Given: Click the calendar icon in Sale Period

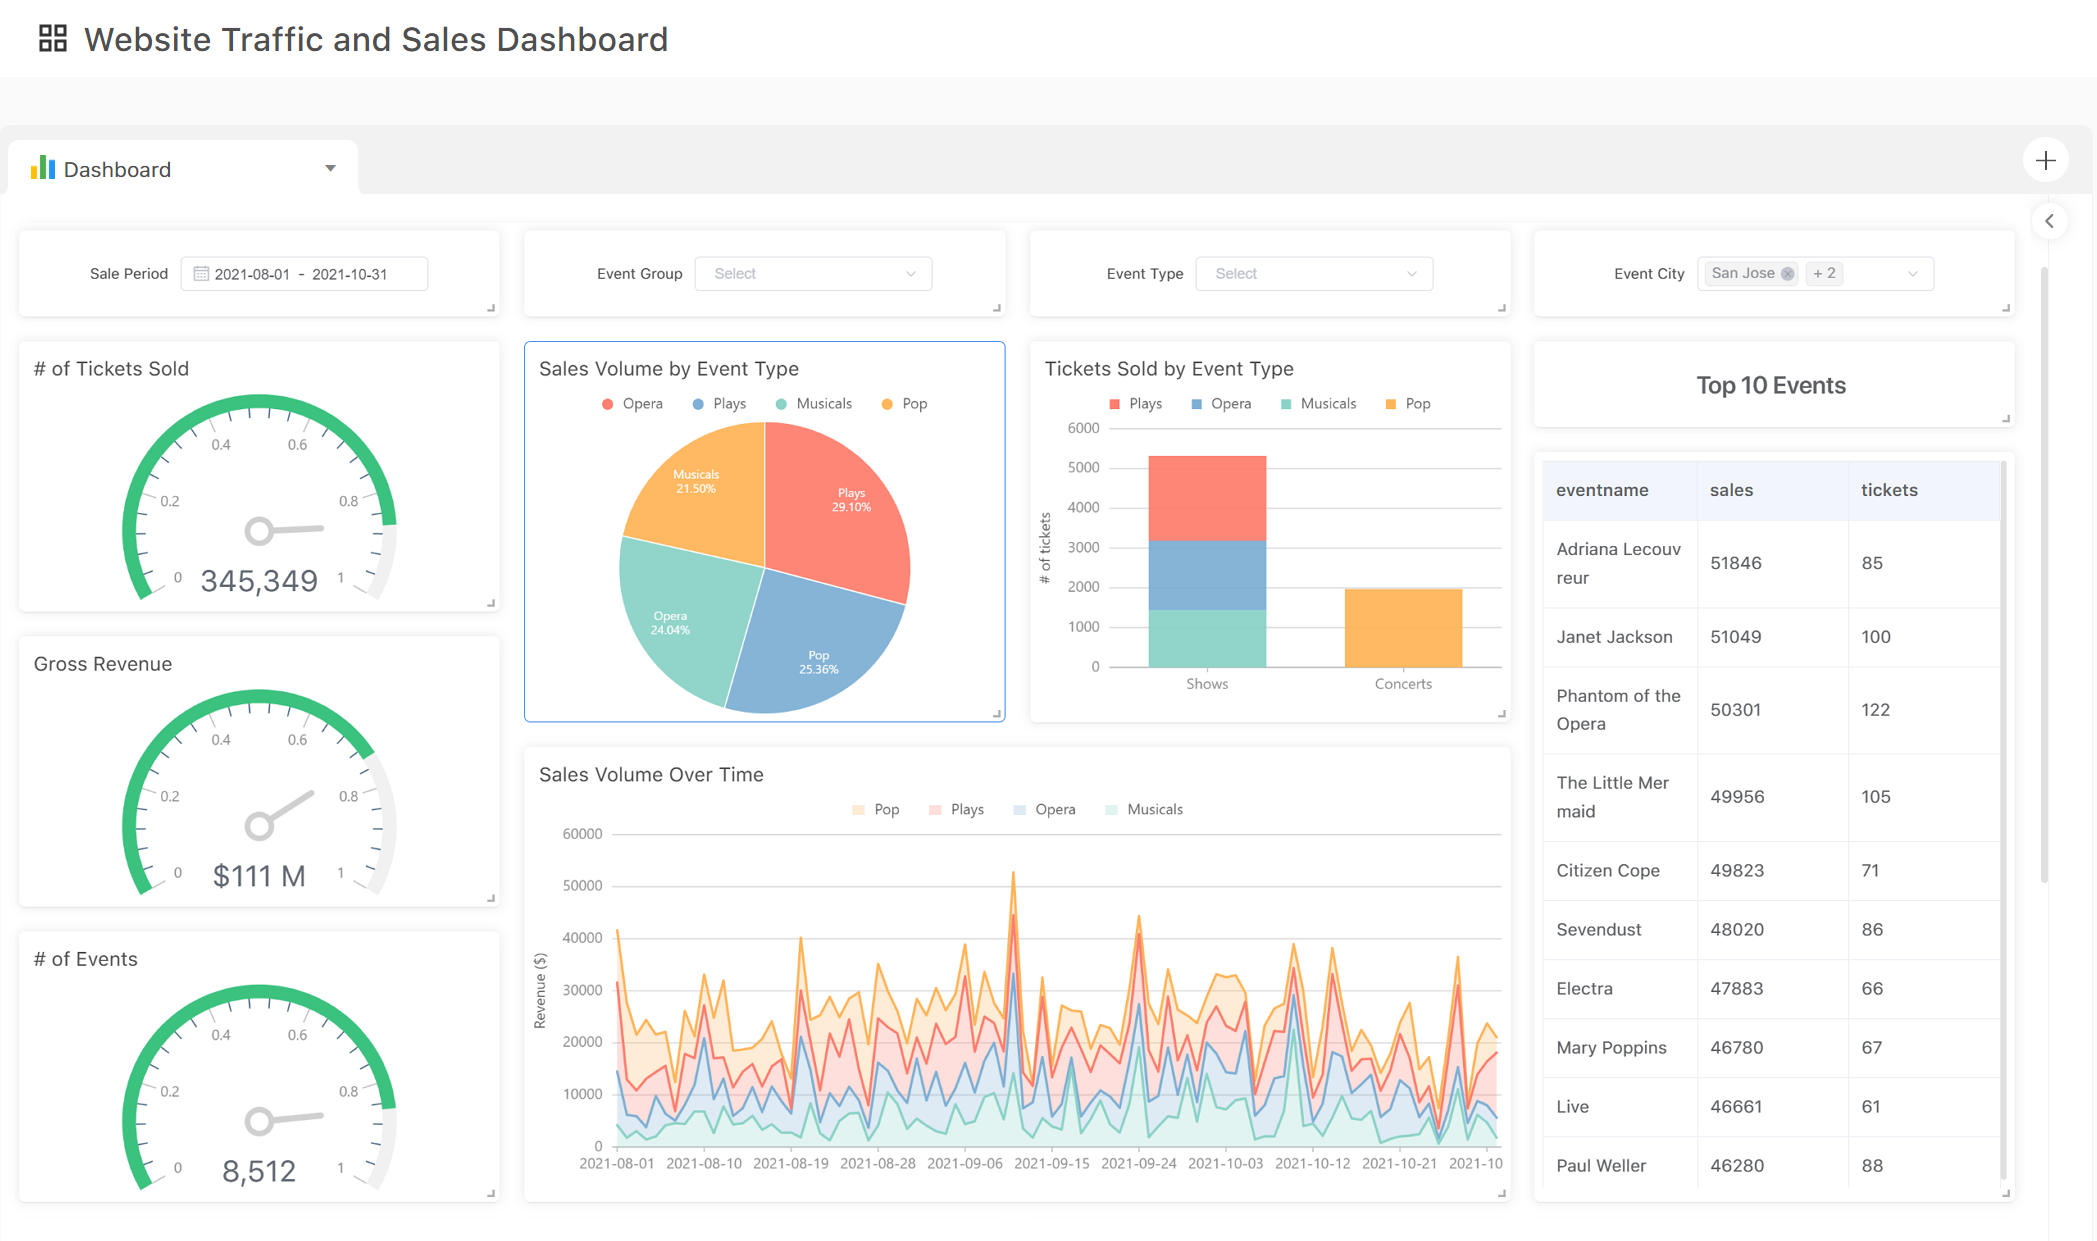Looking at the screenshot, I should [201, 274].
